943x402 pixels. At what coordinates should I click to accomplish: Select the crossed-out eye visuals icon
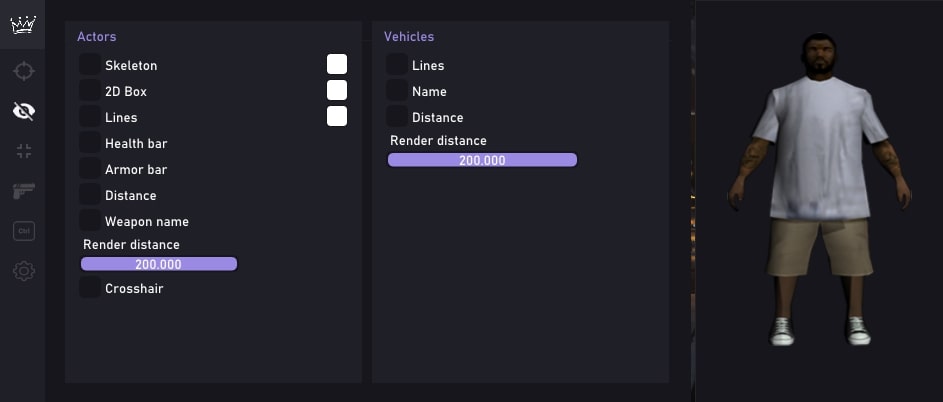coord(23,111)
